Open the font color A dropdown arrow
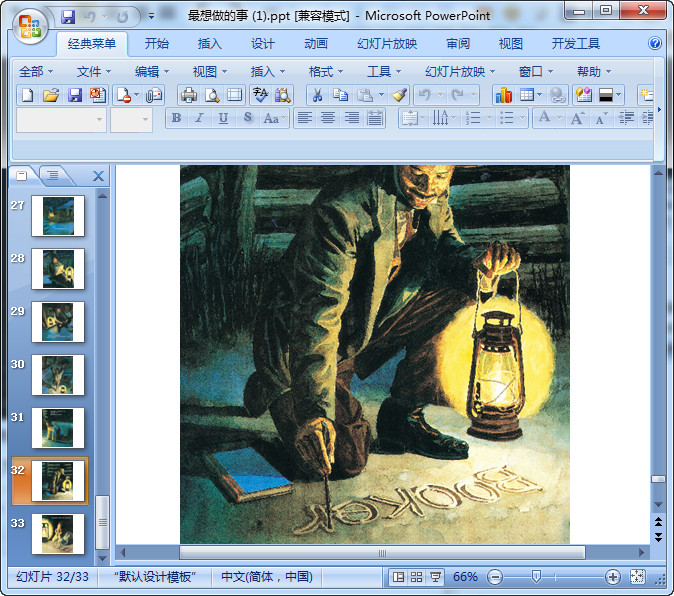This screenshot has width=674, height=596. pyautogui.click(x=559, y=118)
